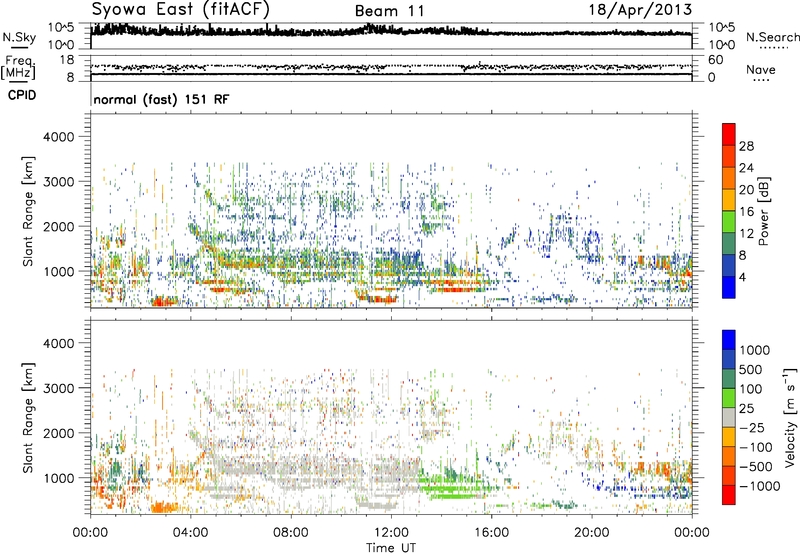
Task: Click the '-500' Velocity colorbar label
Action: (x=756, y=467)
